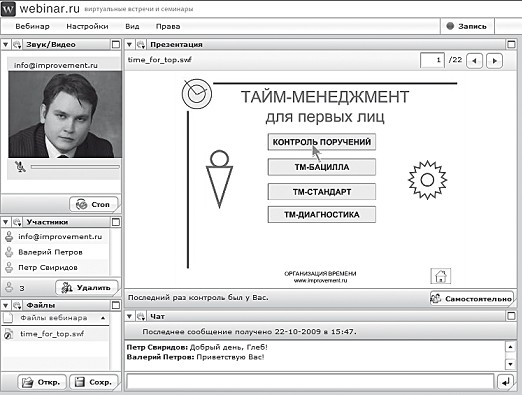Click the webinar.ru logo icon
Image resolution: width=522 pixels, height=395 pixels.
[x=8, y=9]
